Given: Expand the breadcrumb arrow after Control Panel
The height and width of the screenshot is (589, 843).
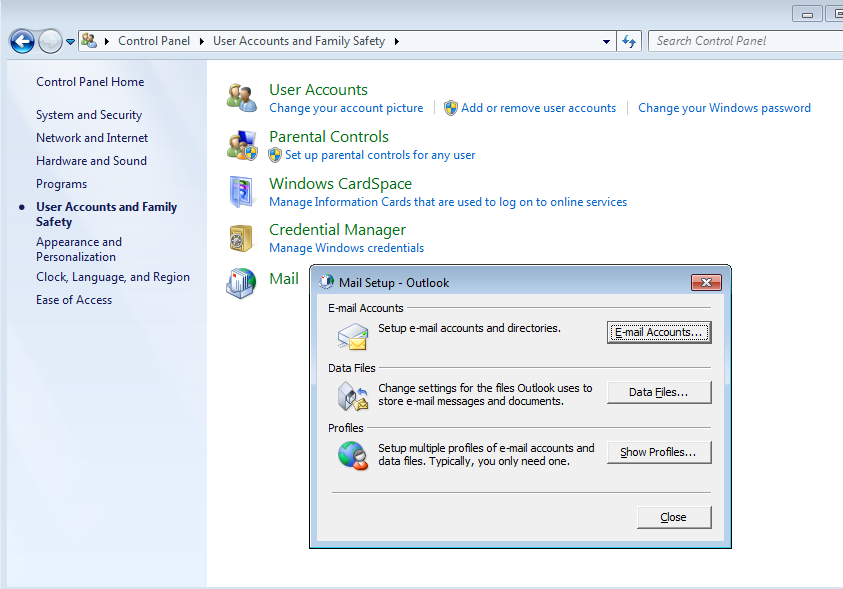Looking at the screenshot, I should tap(202, 41).
